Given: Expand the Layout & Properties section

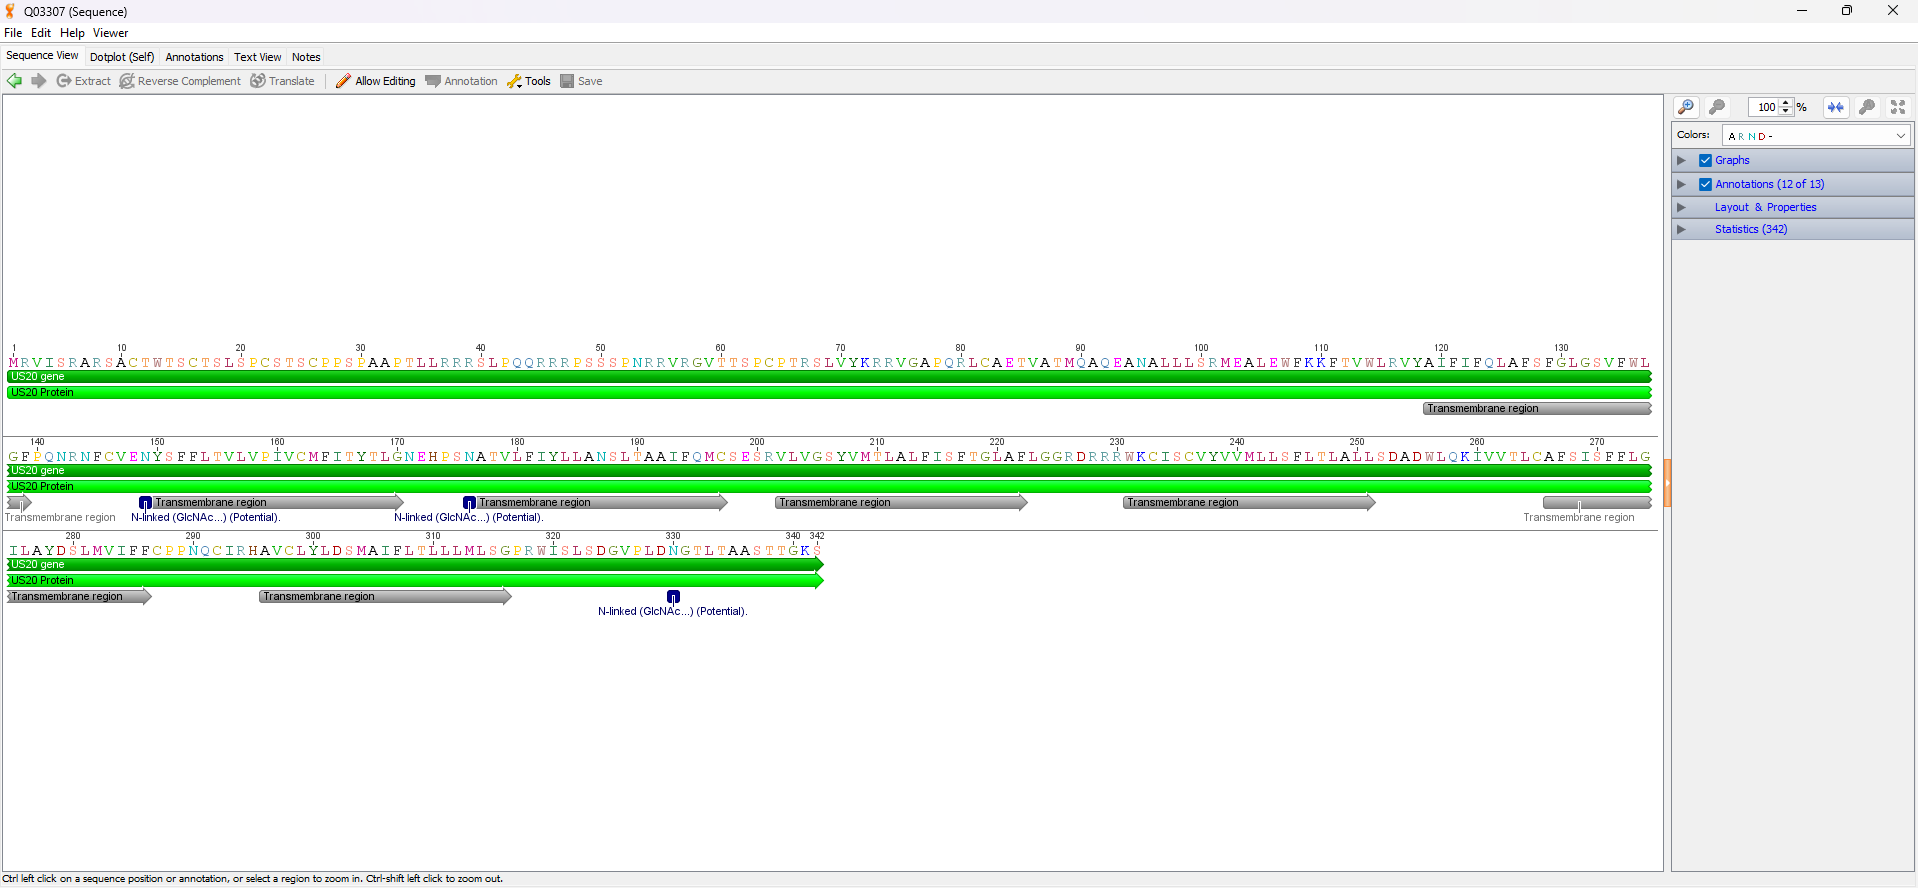Looking at the screenshot, I should click(1682, 207).
